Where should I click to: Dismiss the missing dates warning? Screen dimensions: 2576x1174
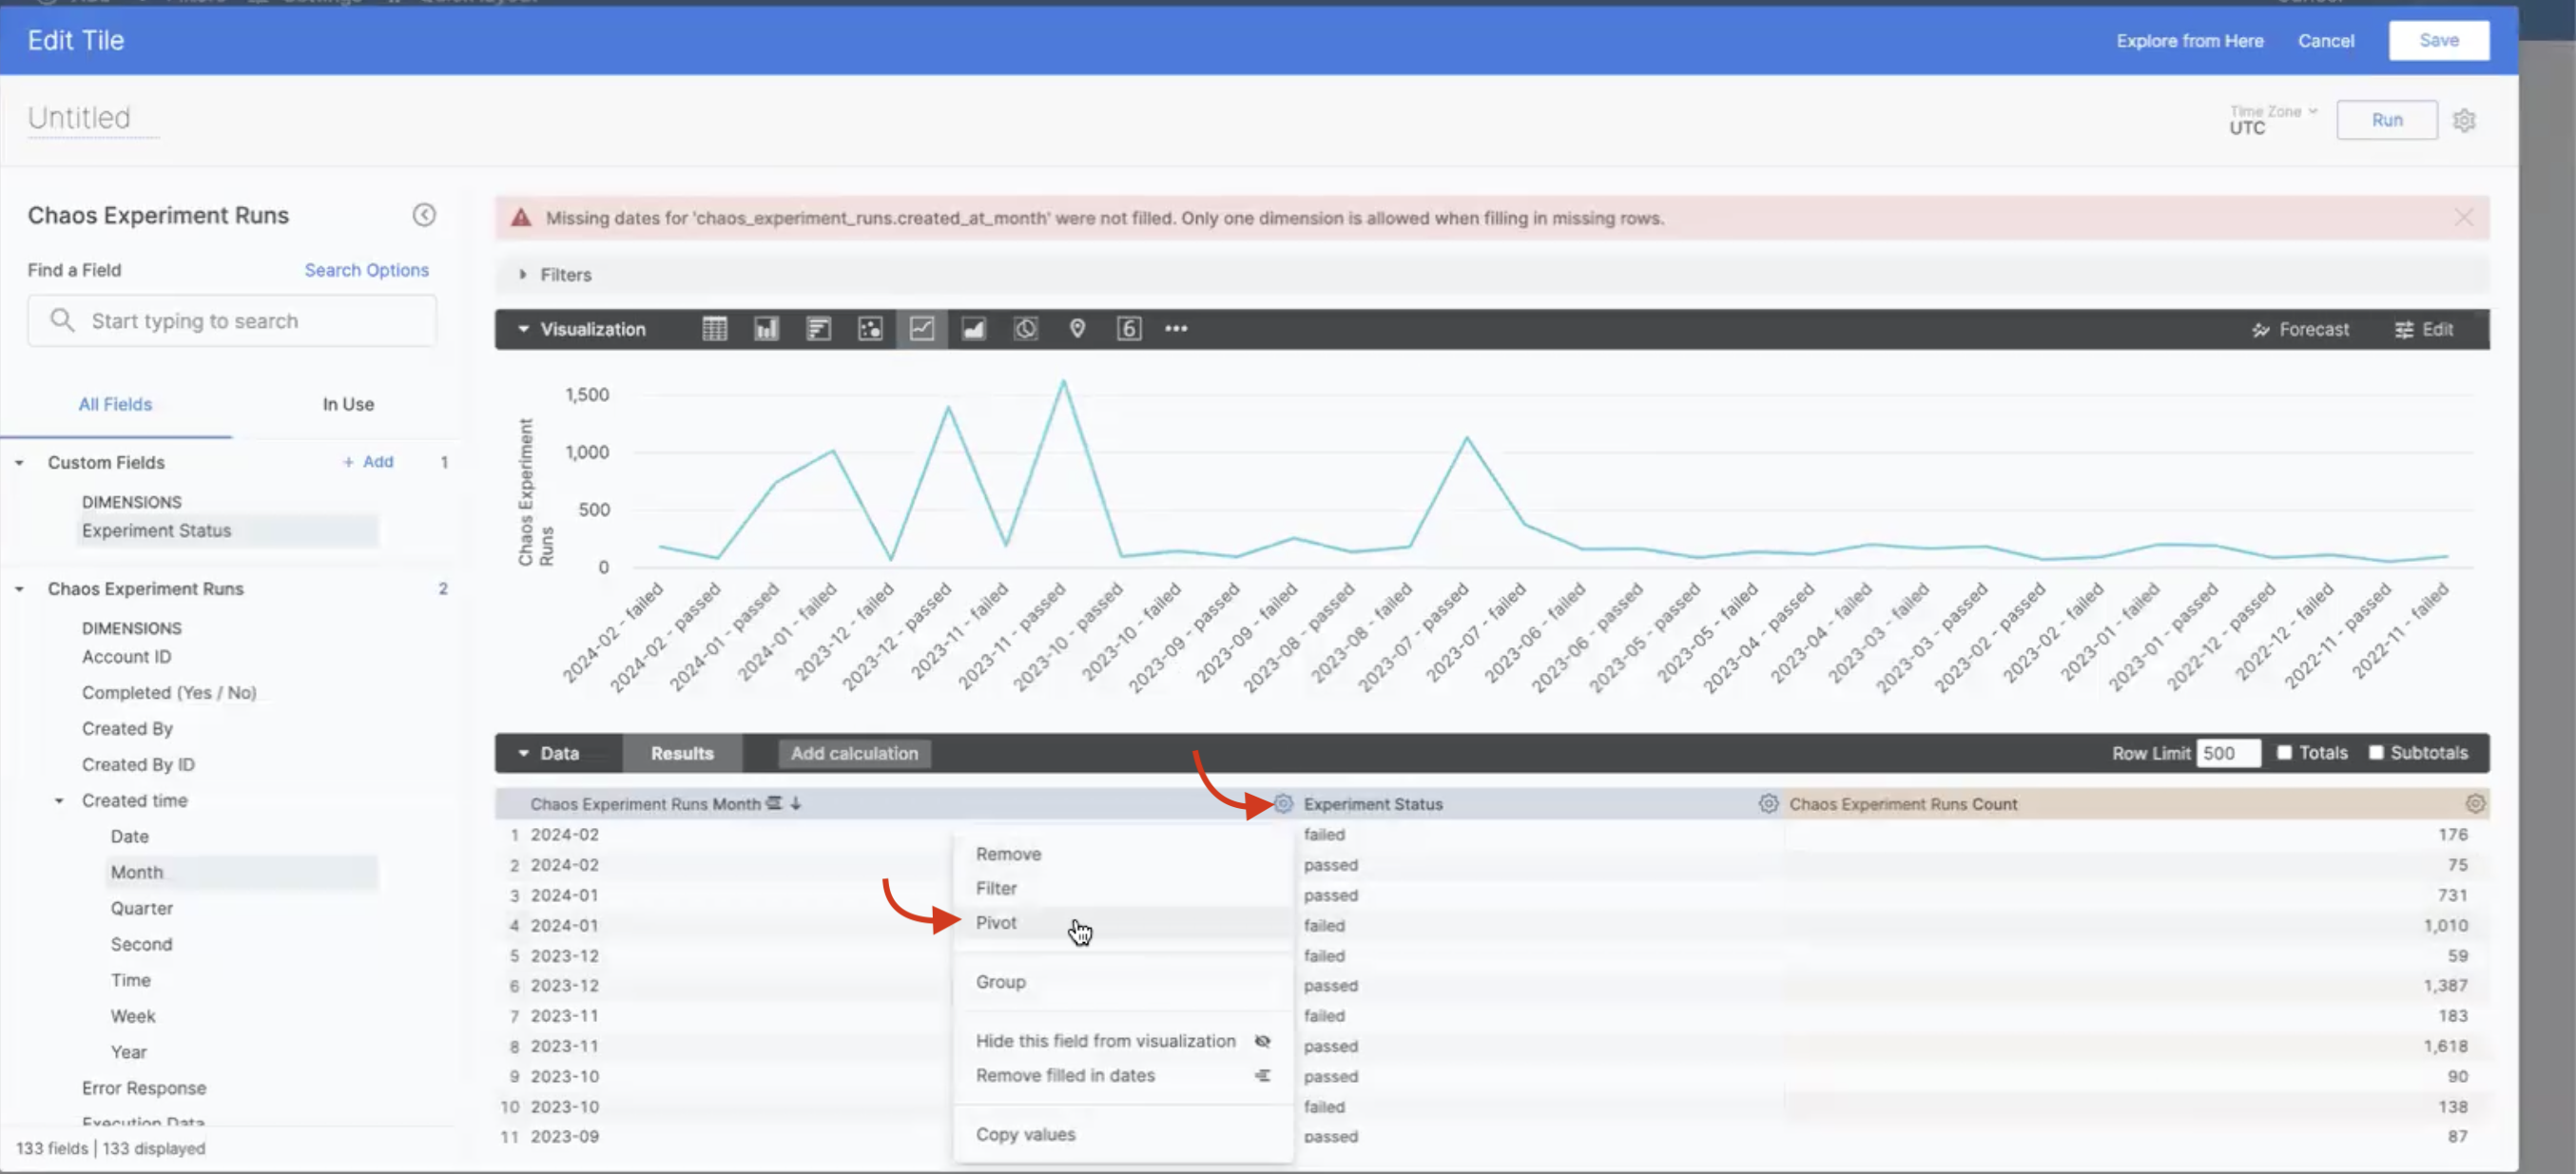pos(2464,218)
